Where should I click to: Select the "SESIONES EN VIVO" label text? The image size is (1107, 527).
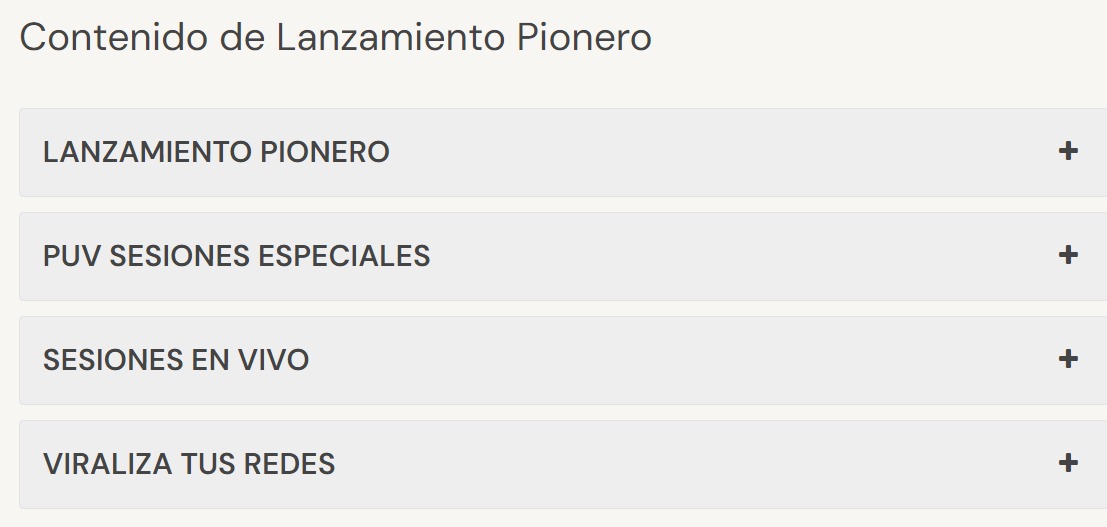(176, 361)
